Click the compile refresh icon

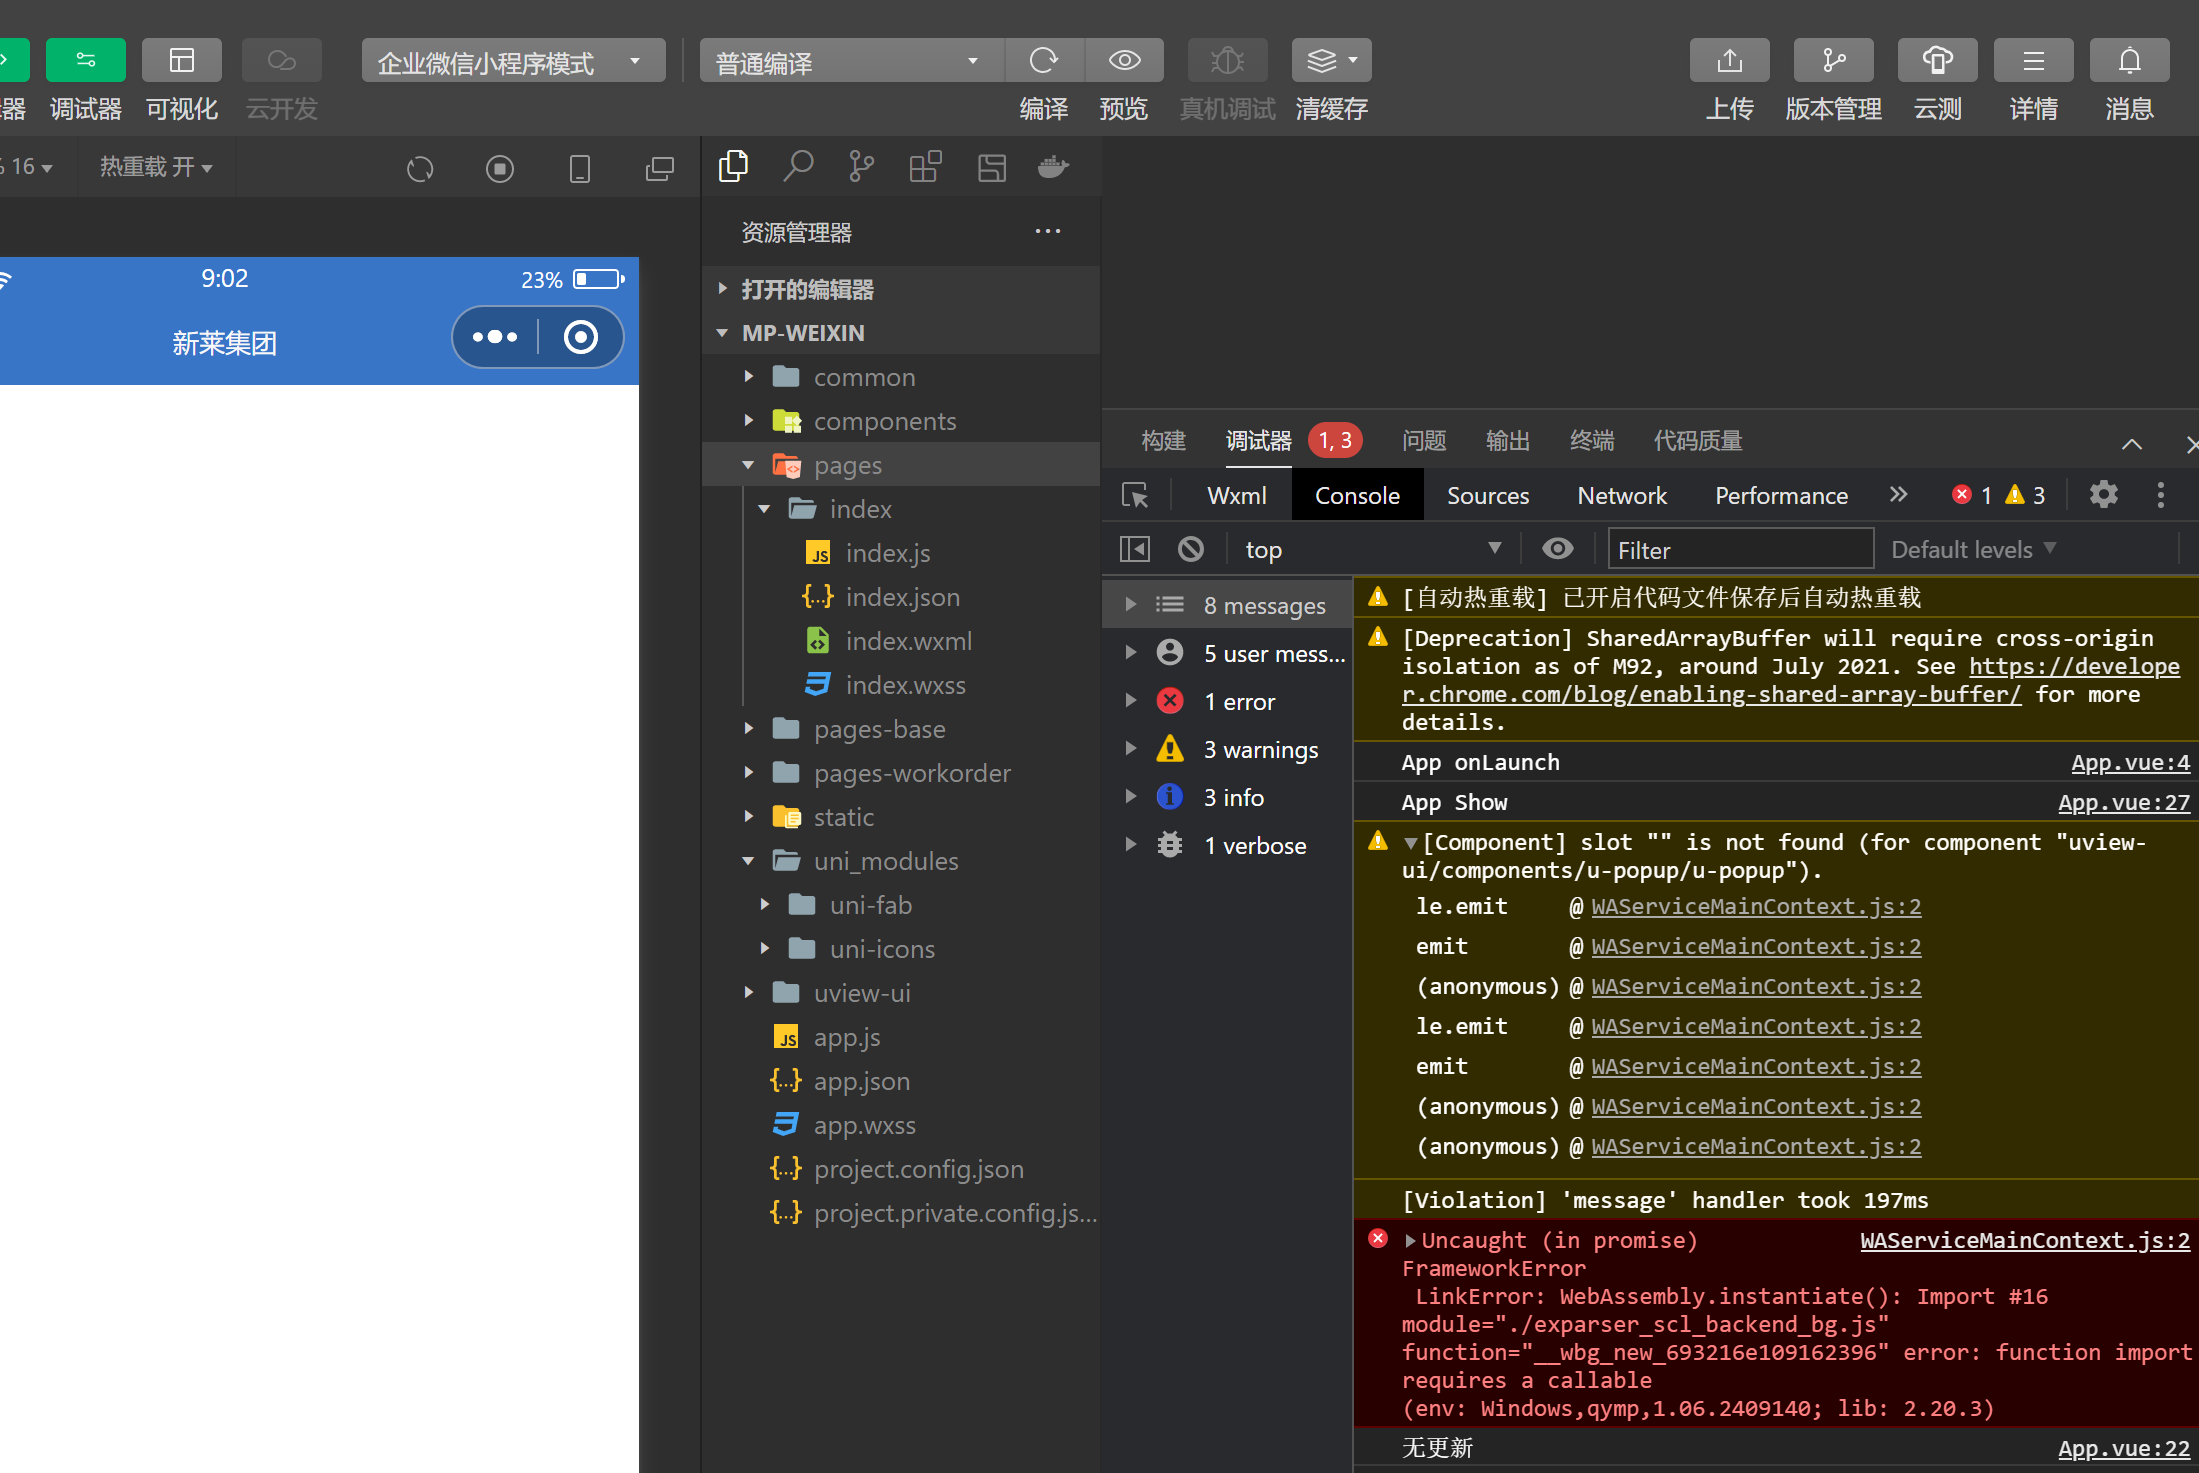[x=1043, y=61]
